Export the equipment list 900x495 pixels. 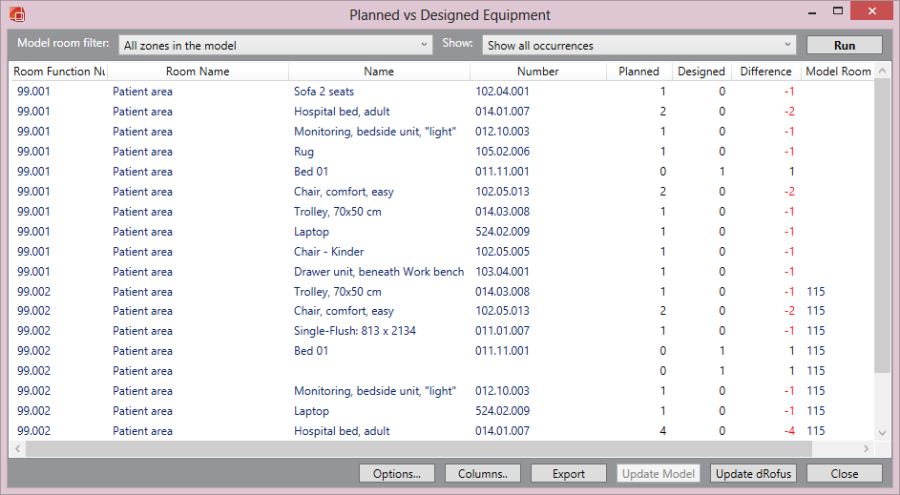(x=568, y=474)
